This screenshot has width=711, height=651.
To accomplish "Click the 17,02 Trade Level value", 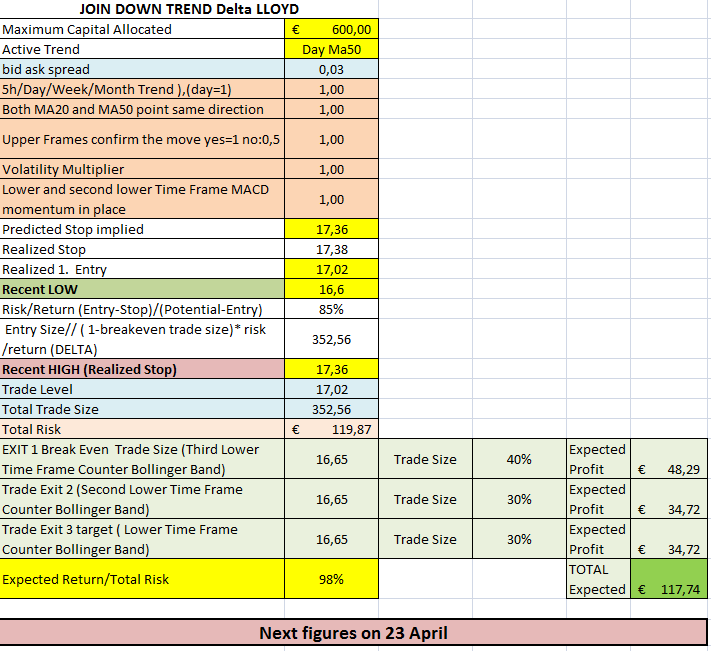I will pos(331,389).
